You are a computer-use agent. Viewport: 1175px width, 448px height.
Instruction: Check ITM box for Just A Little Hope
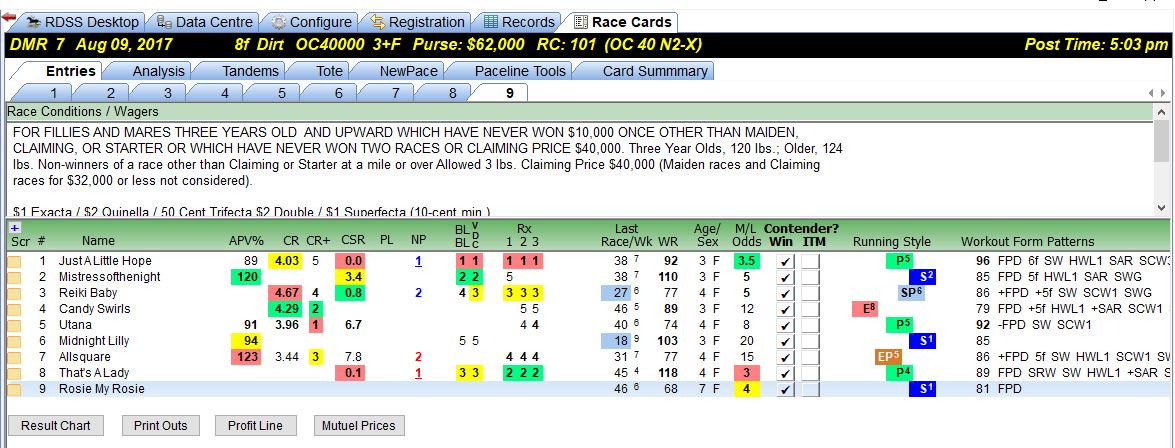pos(810,261)
